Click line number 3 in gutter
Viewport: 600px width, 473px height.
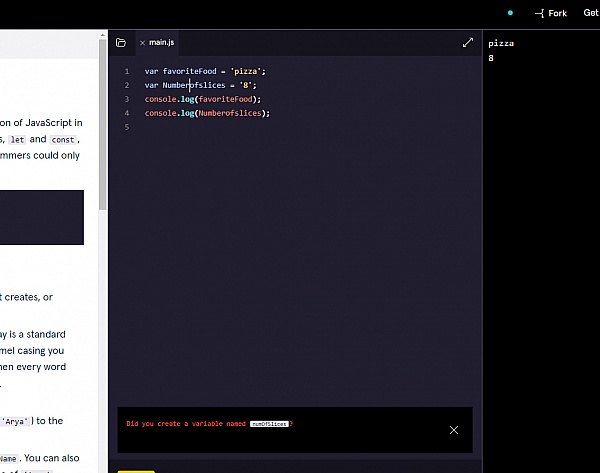pos(127,99)
